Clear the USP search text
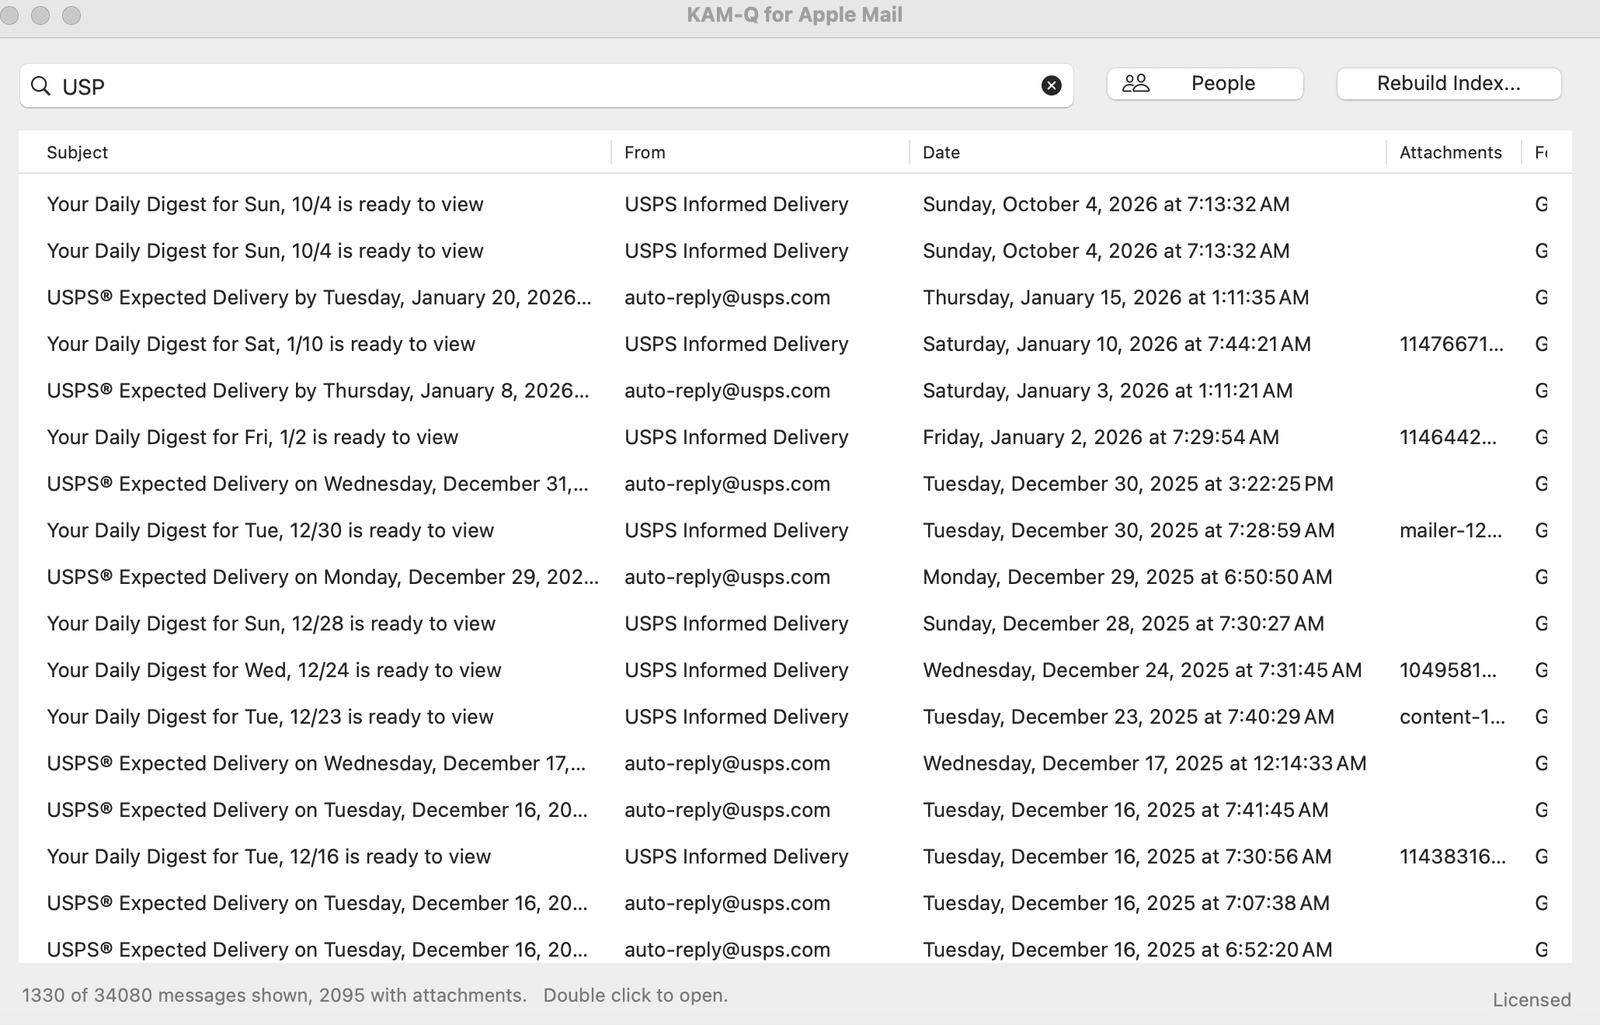Screen dimensions: 1600x1025 (x=1051, y=86)
